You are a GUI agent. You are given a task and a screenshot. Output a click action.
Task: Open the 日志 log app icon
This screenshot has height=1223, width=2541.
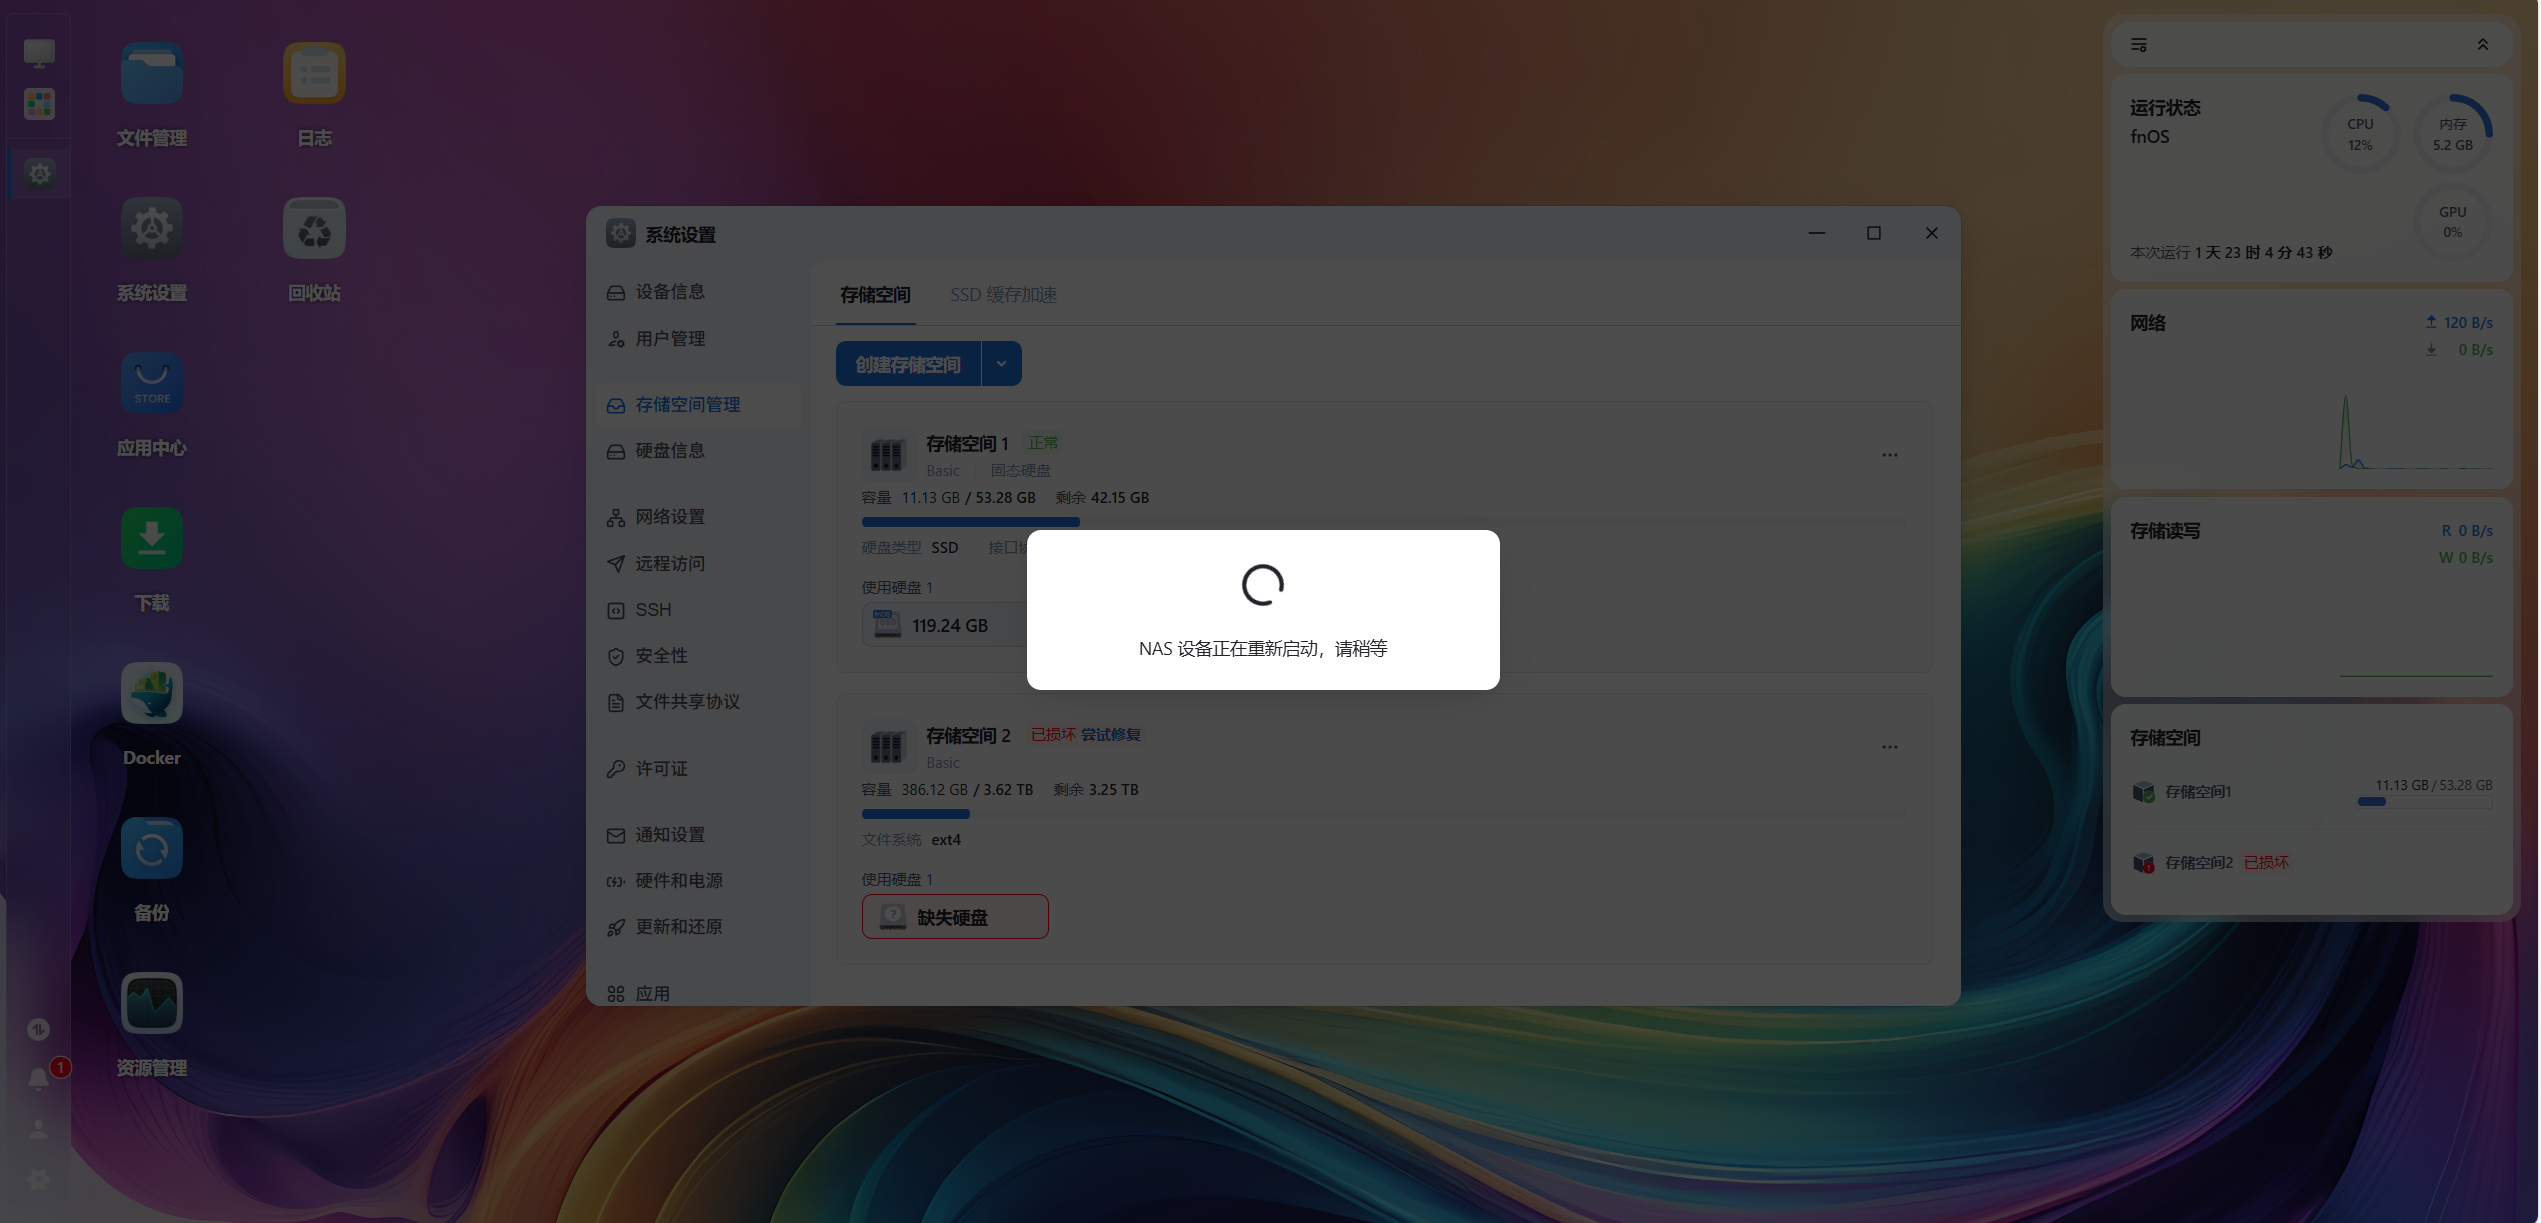click(314, 73)
